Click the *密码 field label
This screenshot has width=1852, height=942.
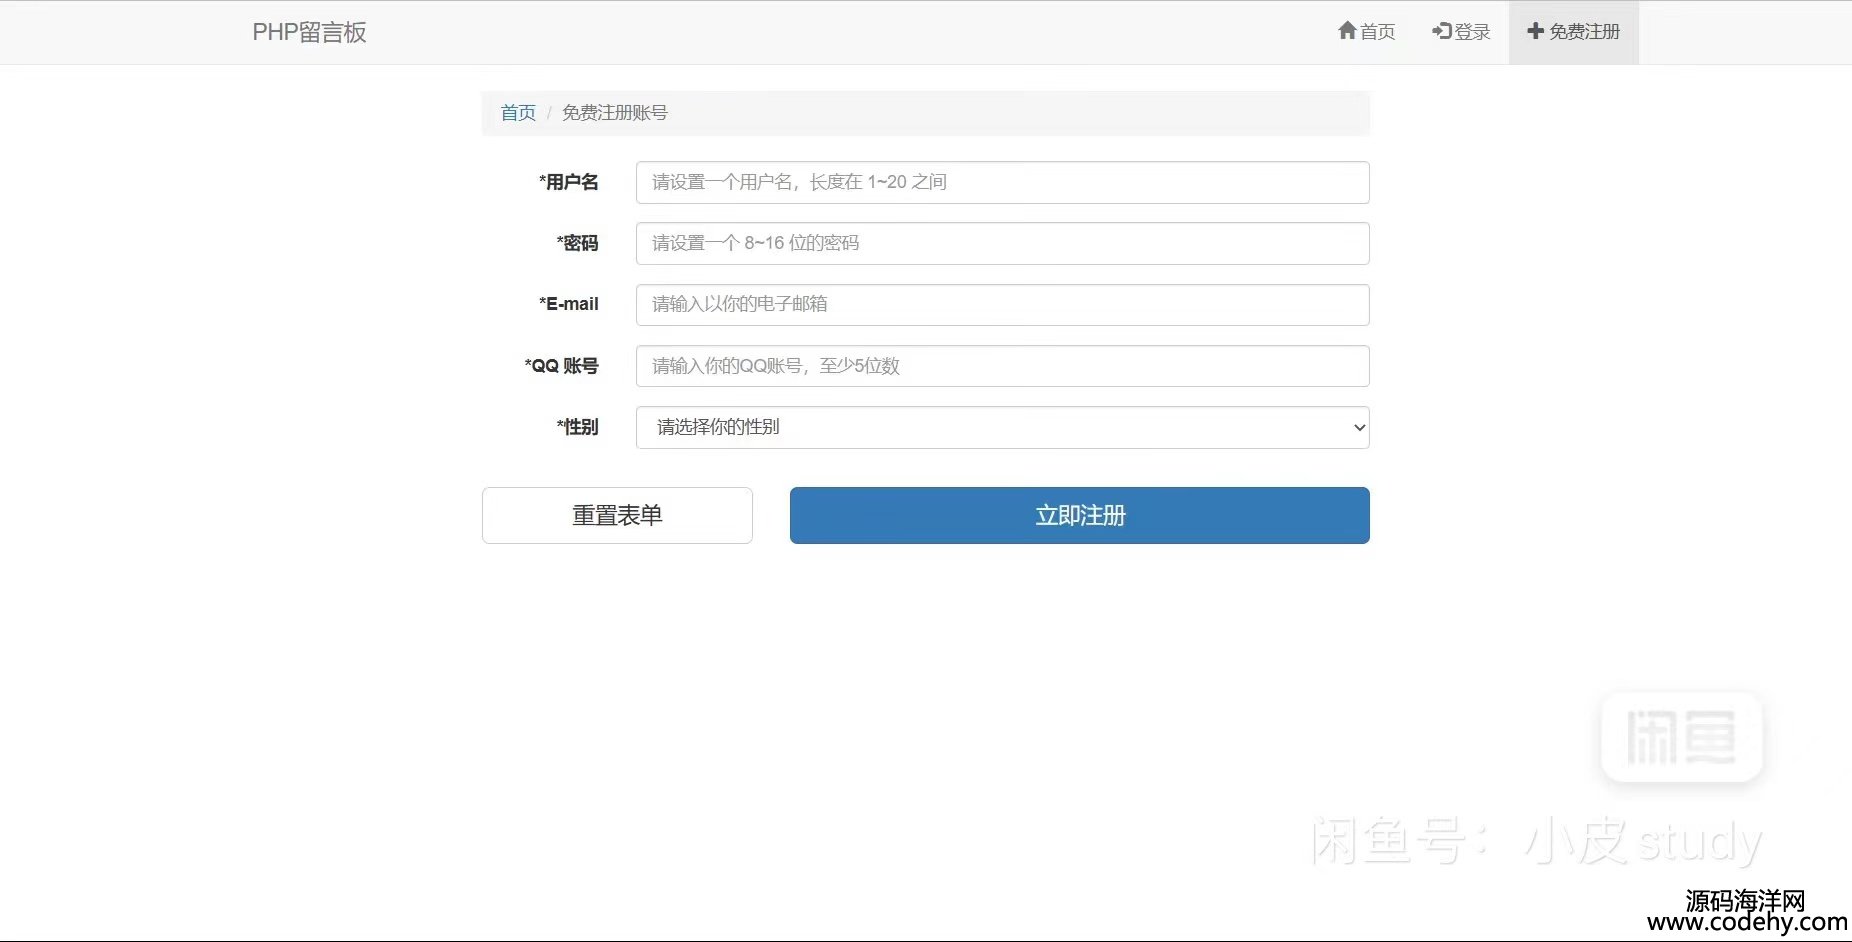(577, 243)
